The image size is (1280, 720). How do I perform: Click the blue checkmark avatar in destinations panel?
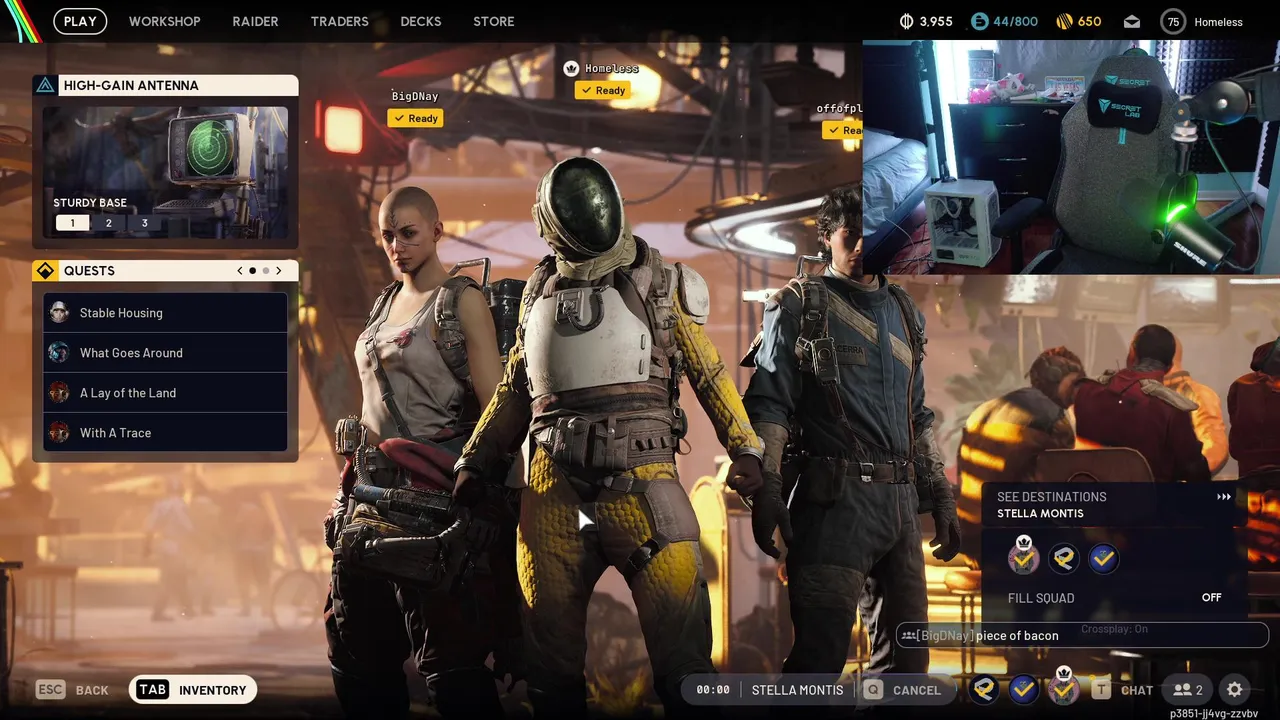pos(1103,559)
